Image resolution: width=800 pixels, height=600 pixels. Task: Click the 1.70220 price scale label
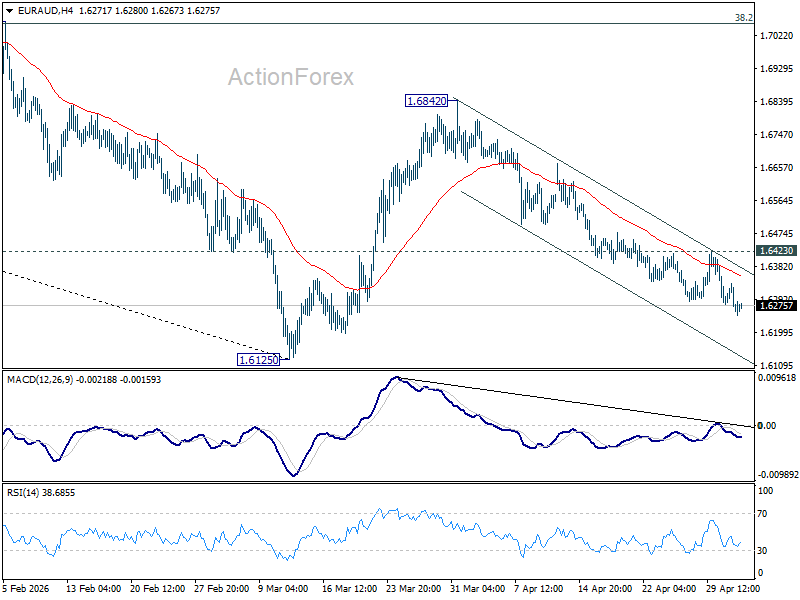click(777, 36)
